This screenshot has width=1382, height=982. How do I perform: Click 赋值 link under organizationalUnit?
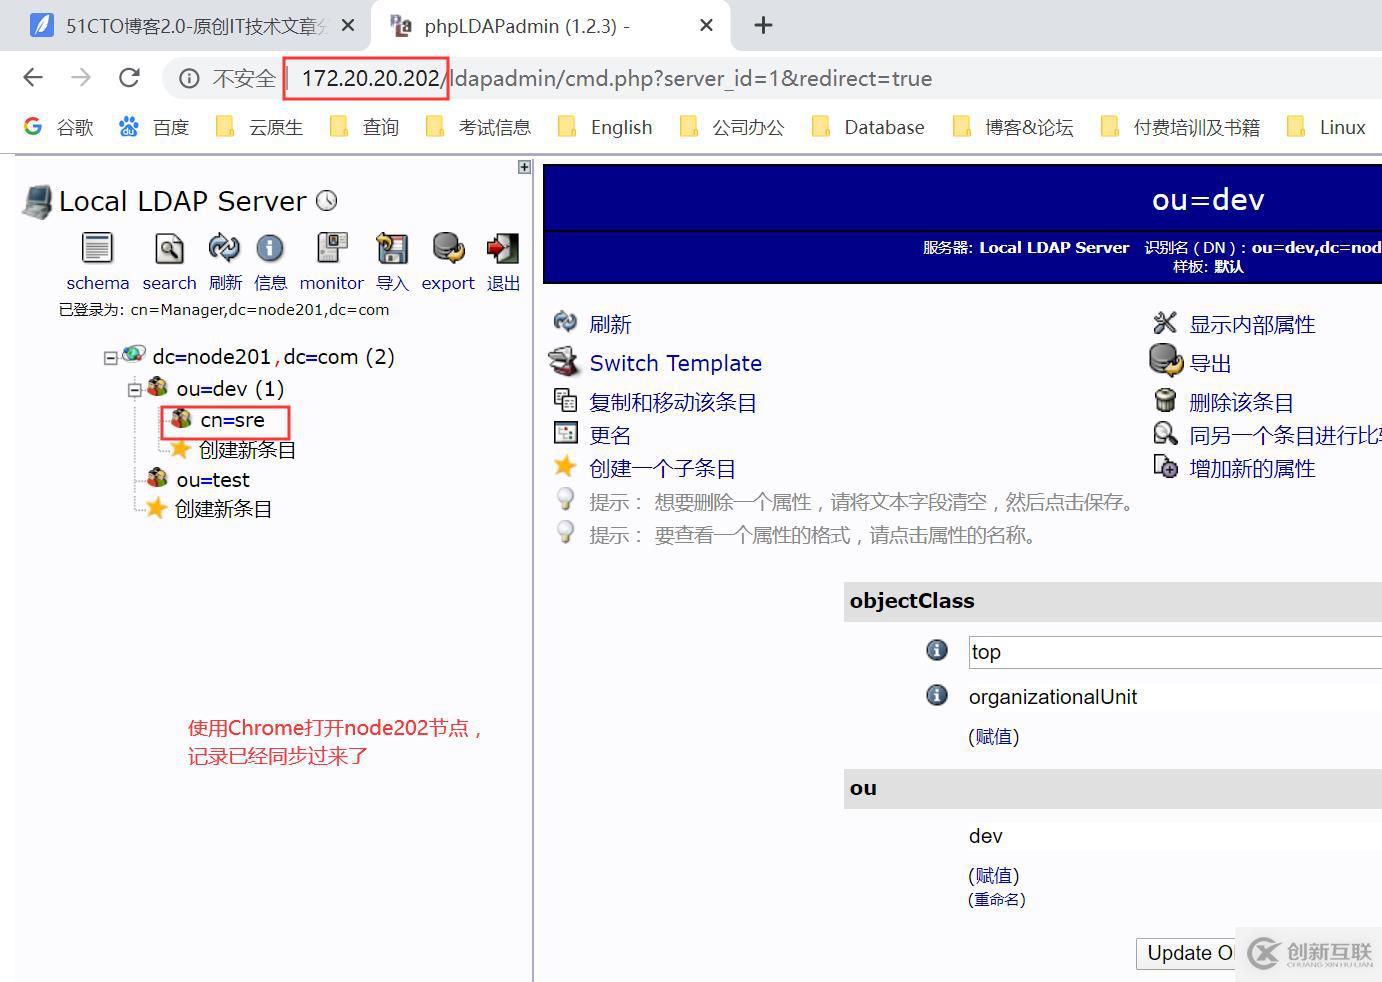[994, 736]
